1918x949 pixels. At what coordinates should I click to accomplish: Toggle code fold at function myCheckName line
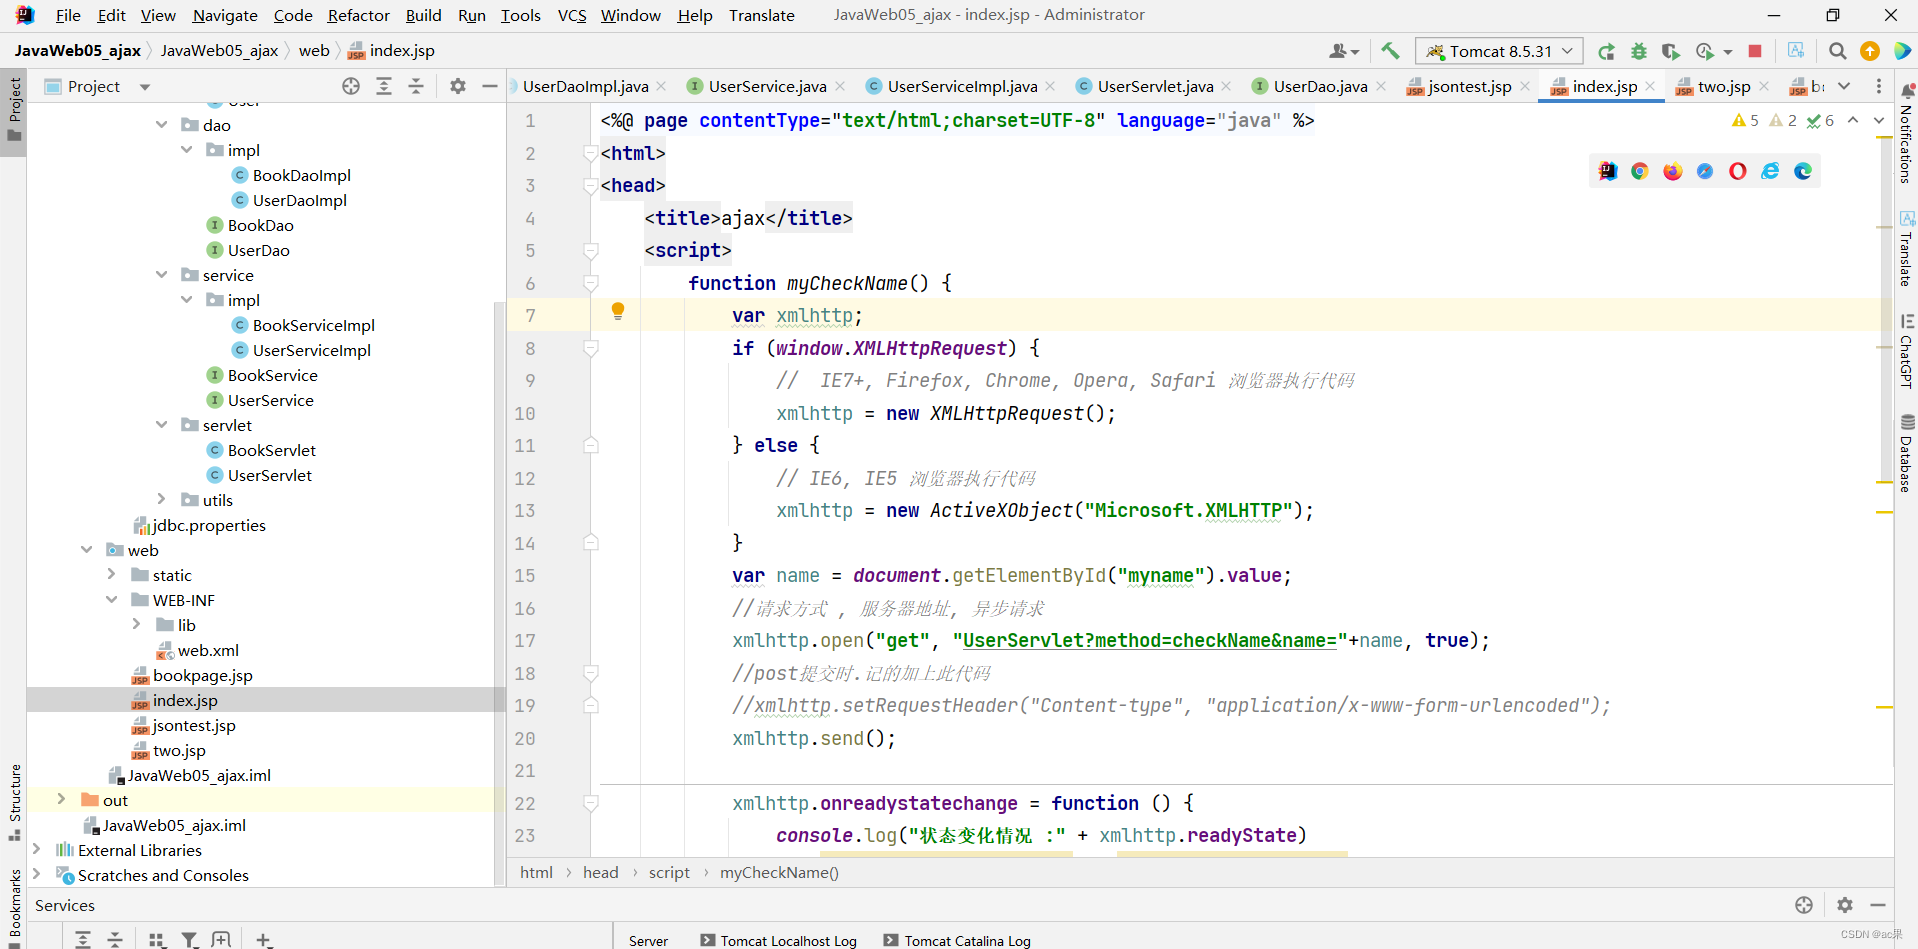pos(591,283)
